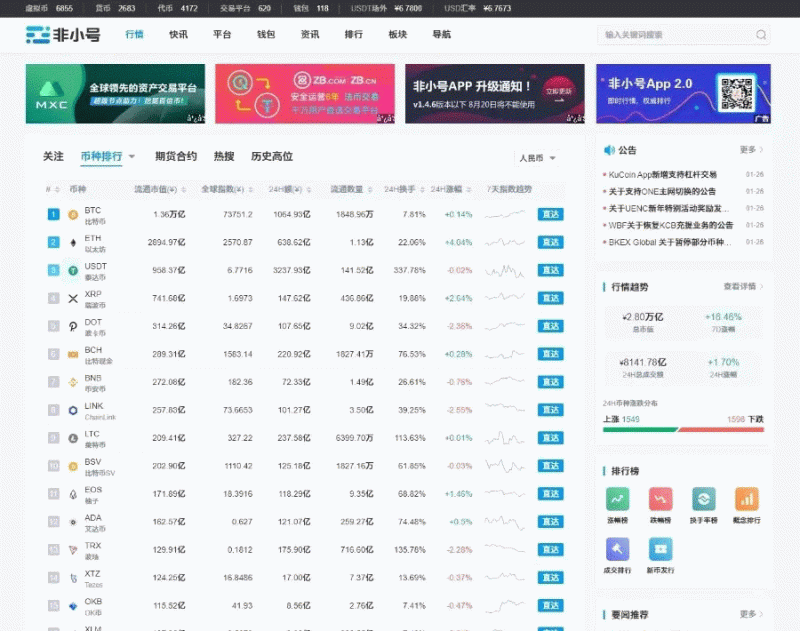Click the purple 成交排行 trade ranking icon
Screen dimensions: 800x631
(618, 550)
